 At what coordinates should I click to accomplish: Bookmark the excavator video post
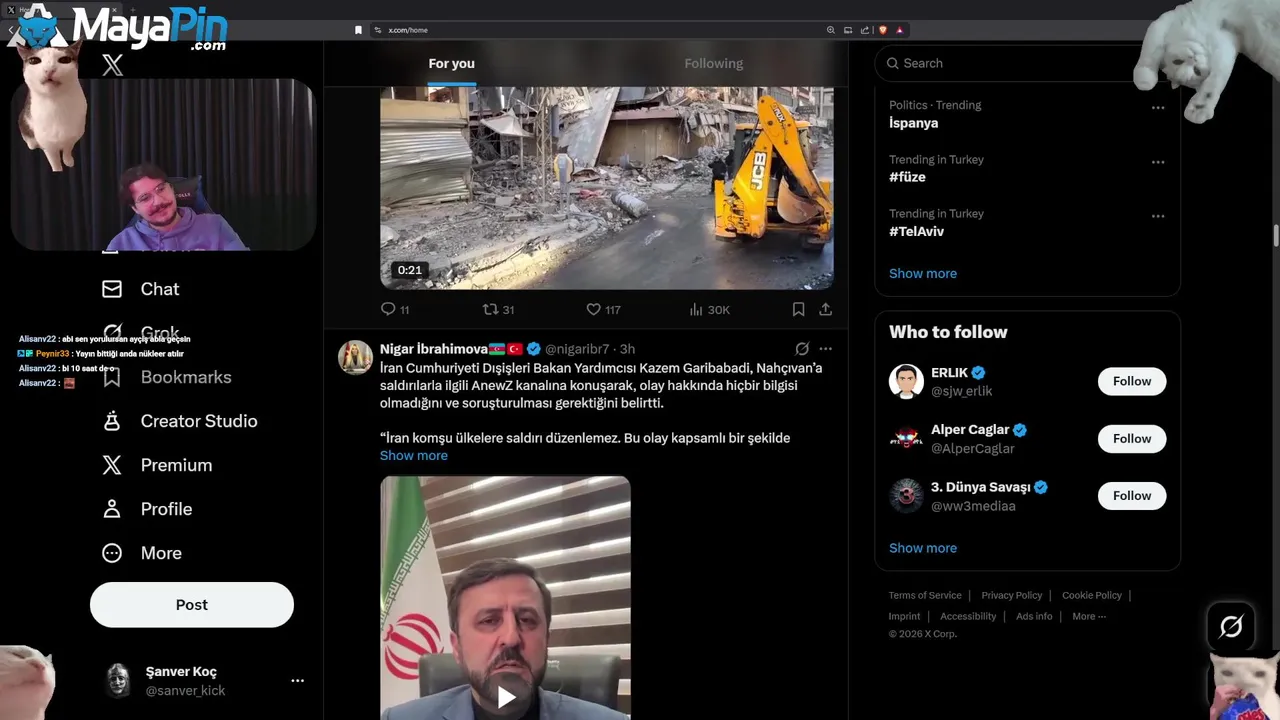pyautogui.click(x=798, y=309)
